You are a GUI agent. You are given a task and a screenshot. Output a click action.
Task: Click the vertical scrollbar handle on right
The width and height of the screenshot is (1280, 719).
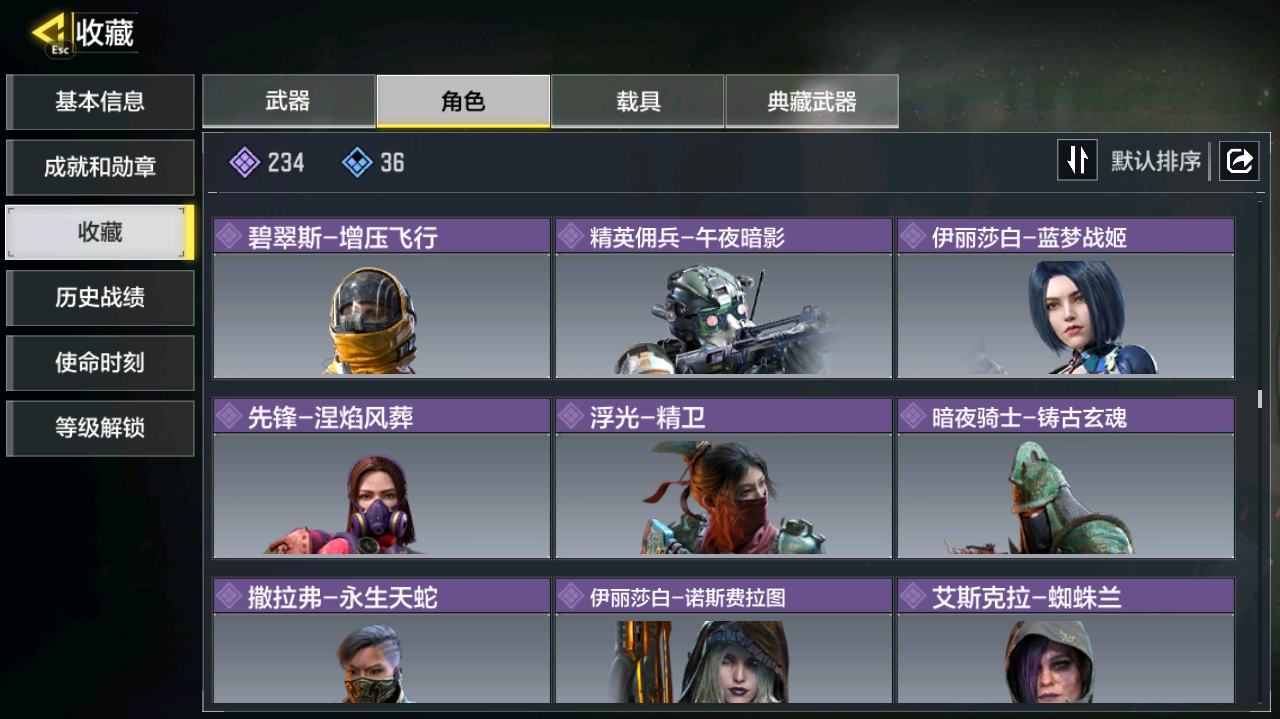1260,399
